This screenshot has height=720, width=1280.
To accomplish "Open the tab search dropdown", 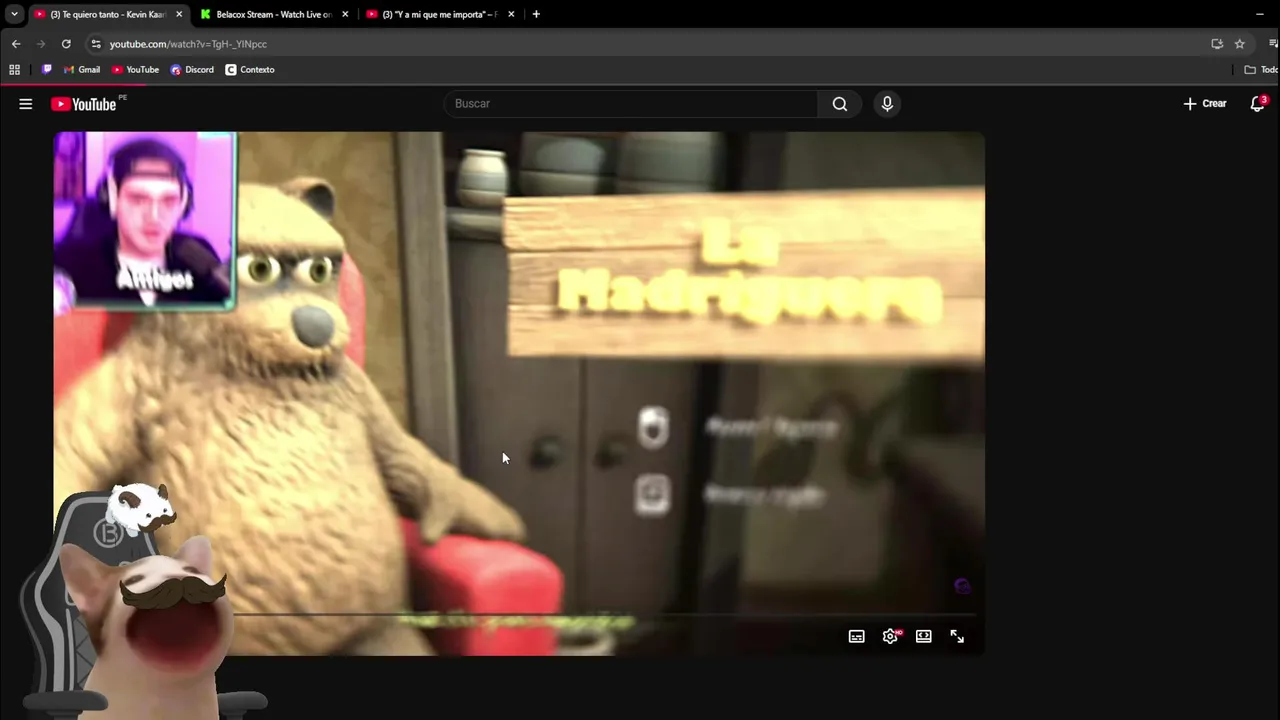I will [x=14, y=14].
